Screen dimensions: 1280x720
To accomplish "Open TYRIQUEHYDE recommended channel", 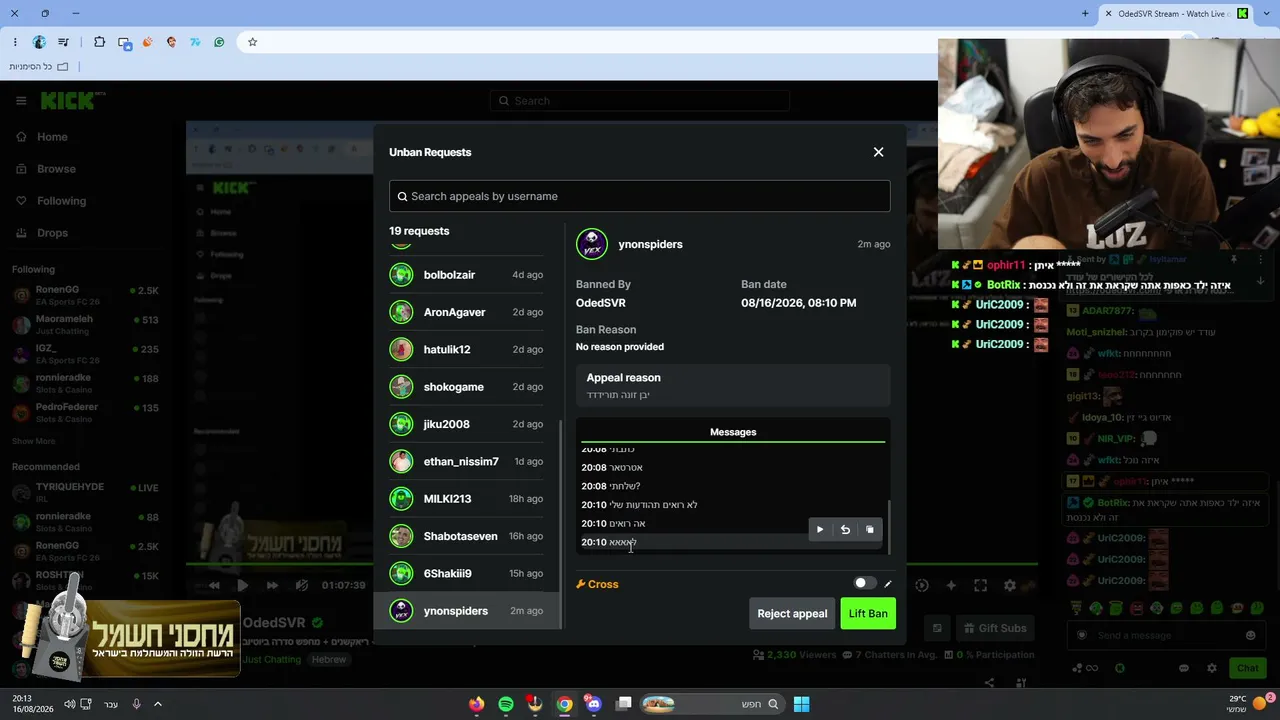I will click(x=86, y=492).
